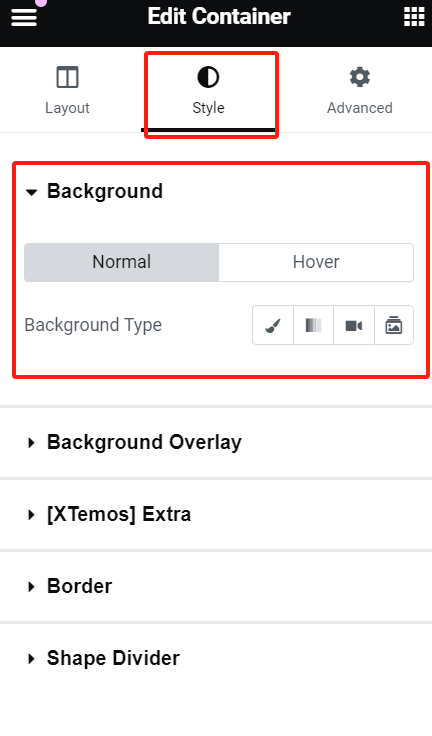Open the Advanced tab label
The height and width of the screenshot is (736, 432).
360,108
